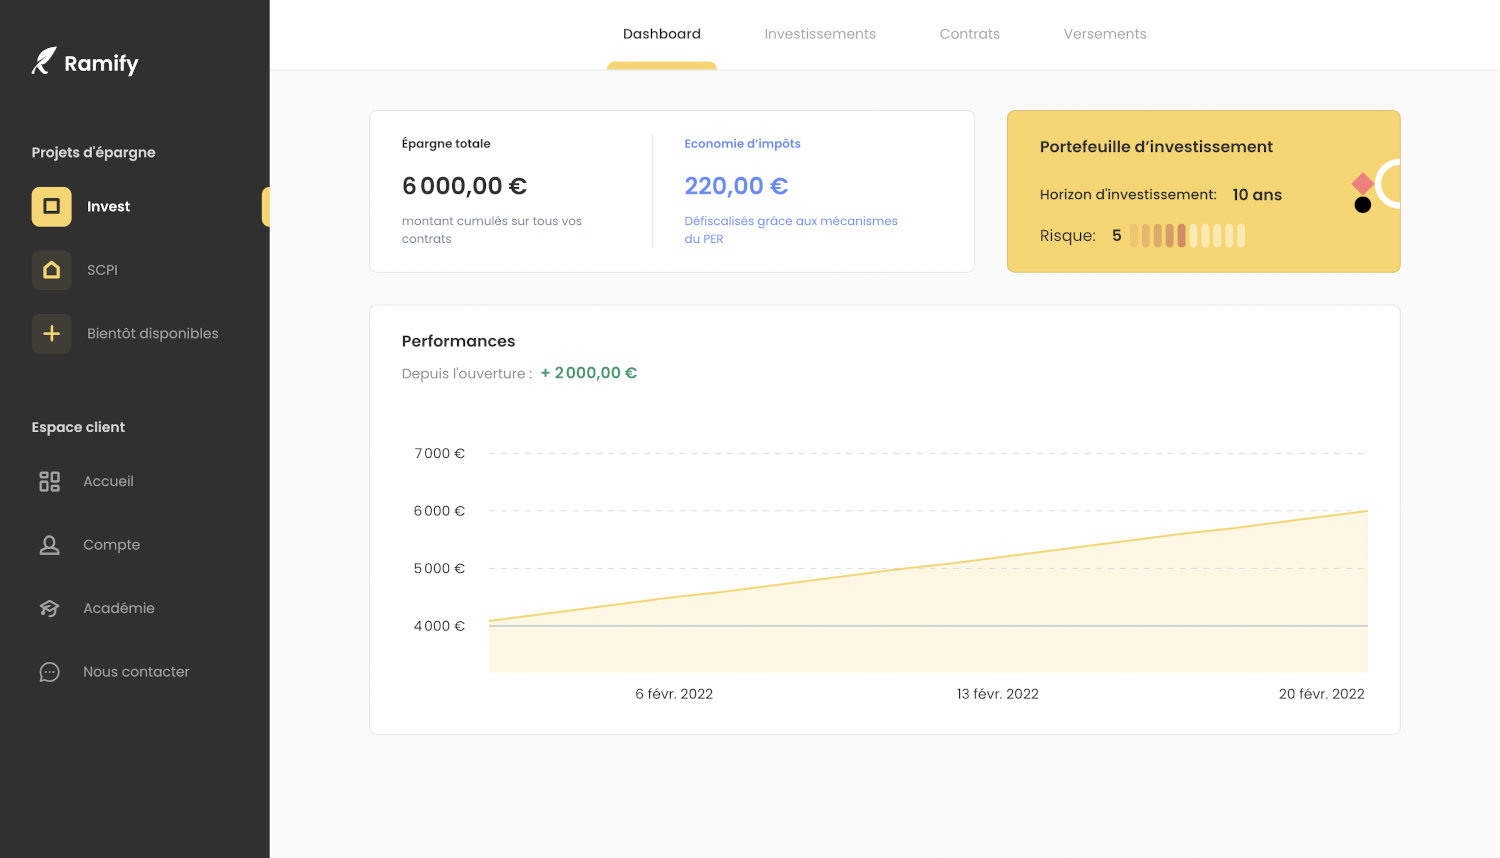Adjust the Risque level bar
Screen dimensions: 1500x858
click(x=1186, y=235)
